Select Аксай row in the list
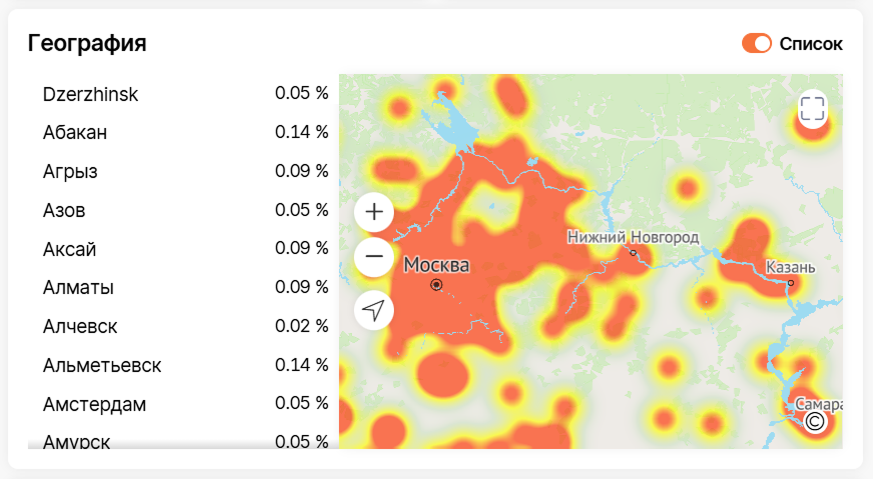873x479 pixels. pos(69,249)
